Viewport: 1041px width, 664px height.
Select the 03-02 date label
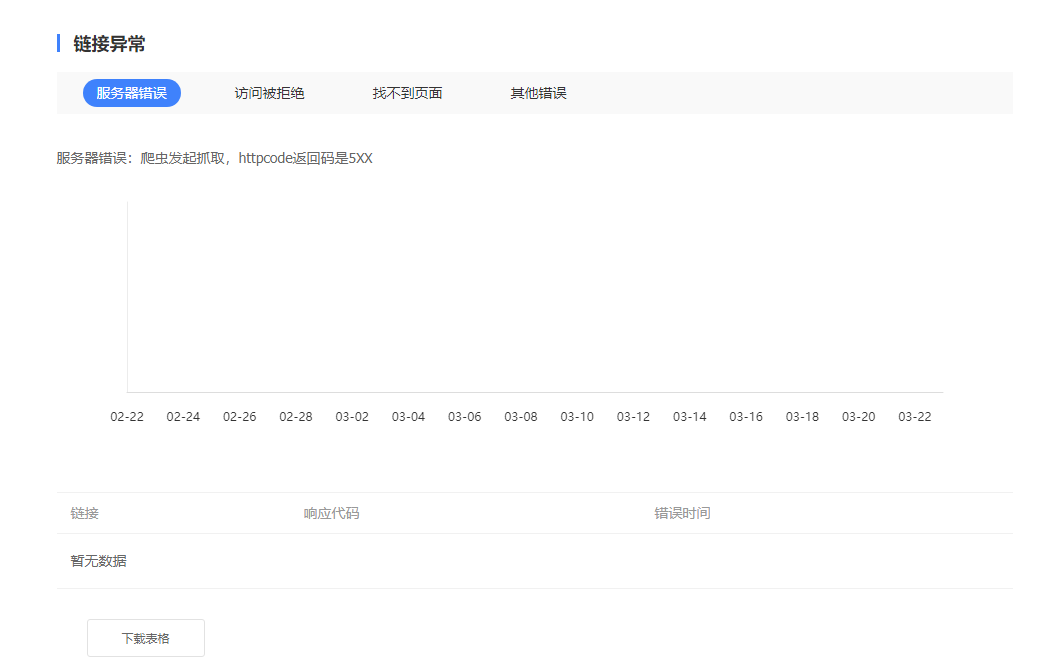click(x=351, y=416)
